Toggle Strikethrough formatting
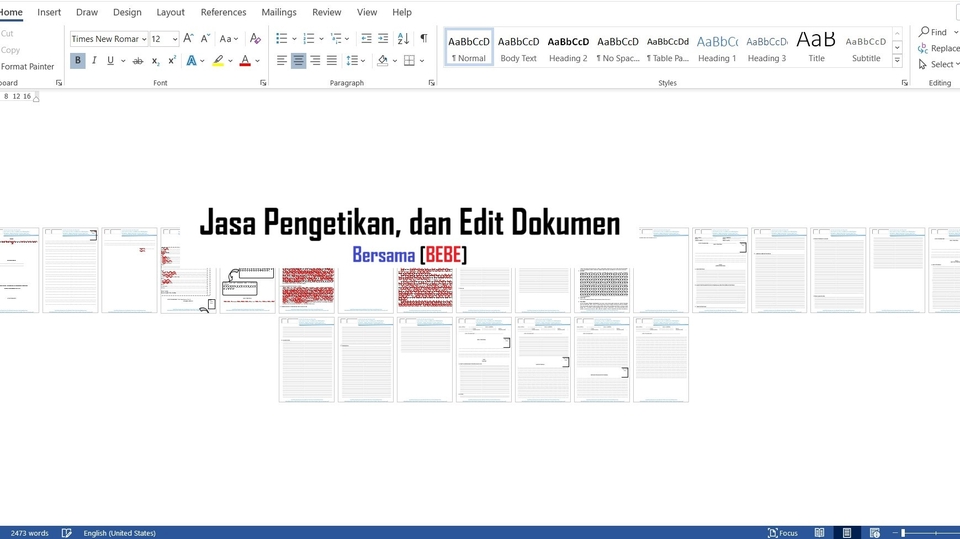The width and height of the screenshot is (960, 539). pos(138,61)
